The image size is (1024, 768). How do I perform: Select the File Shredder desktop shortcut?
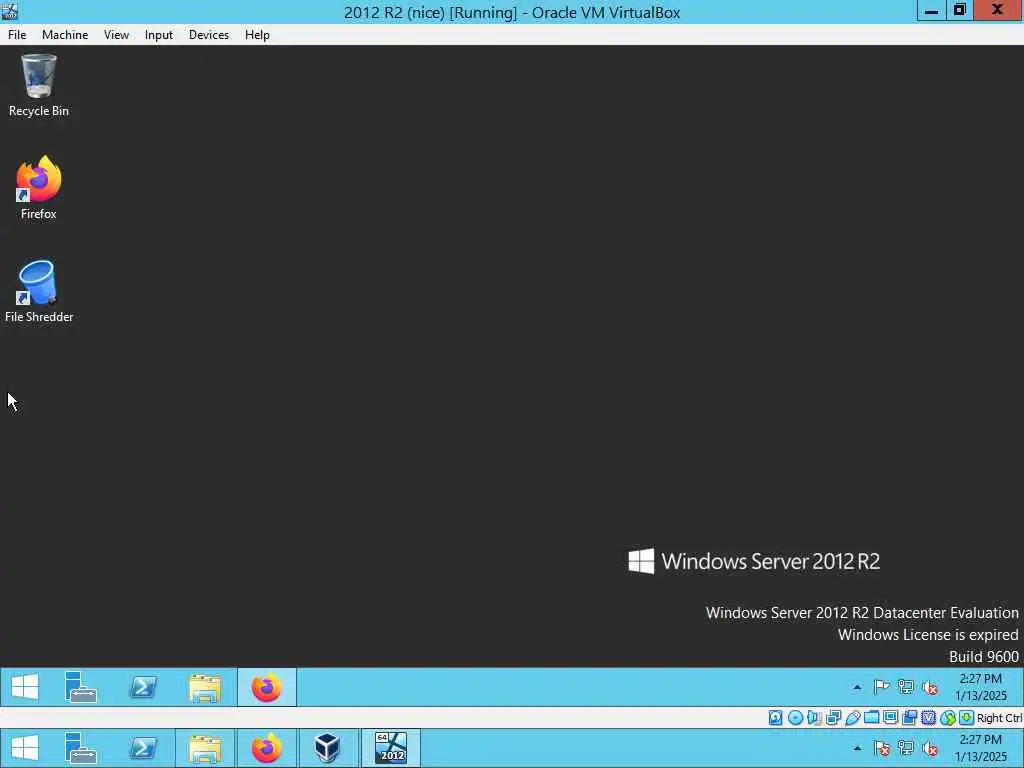[39, 291]
